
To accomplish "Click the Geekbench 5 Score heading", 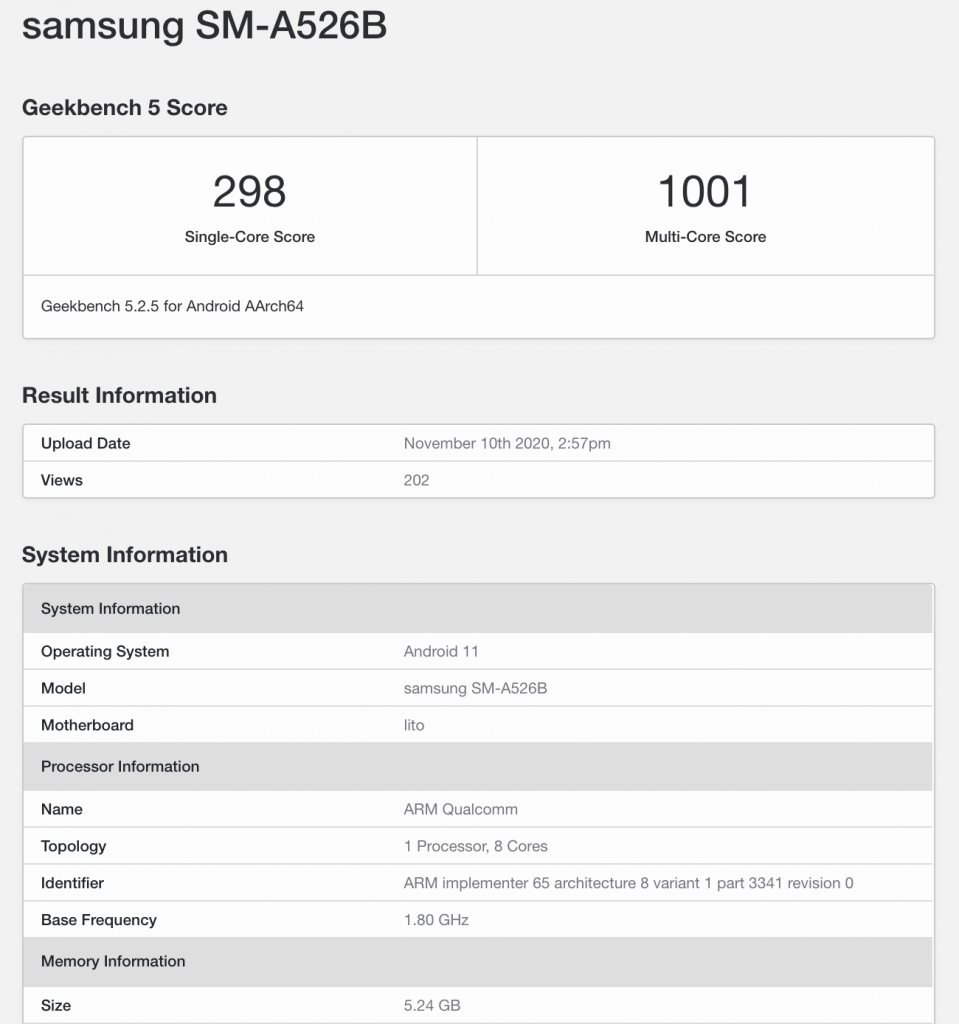I will pos(125,108).
